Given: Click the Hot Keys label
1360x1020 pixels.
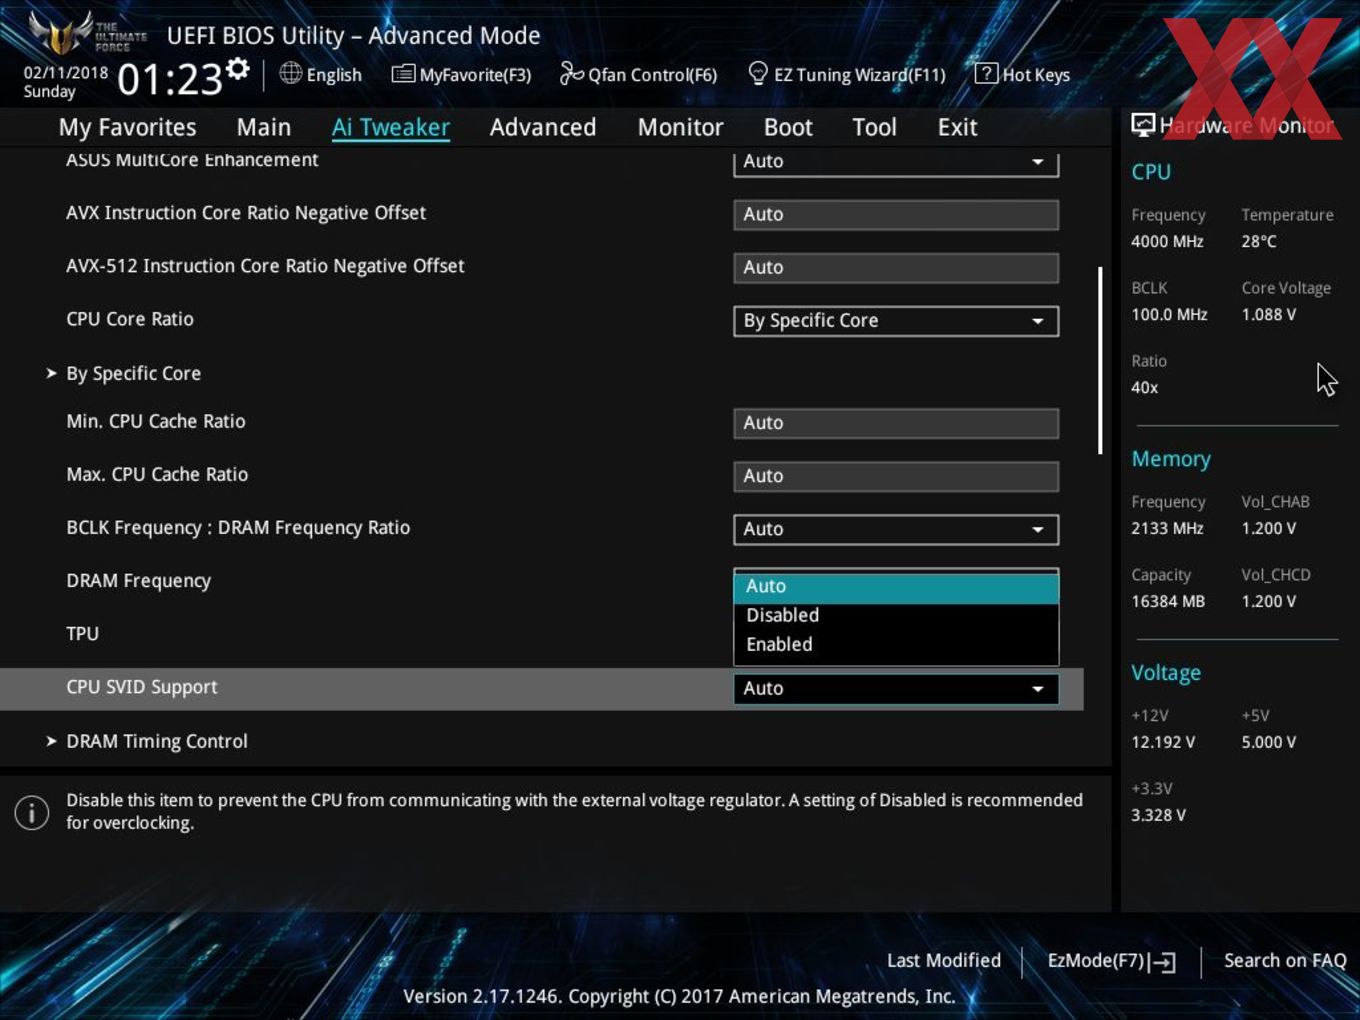Looking at the screenshot, I should pyautogui.click(x=1036, y=75).
